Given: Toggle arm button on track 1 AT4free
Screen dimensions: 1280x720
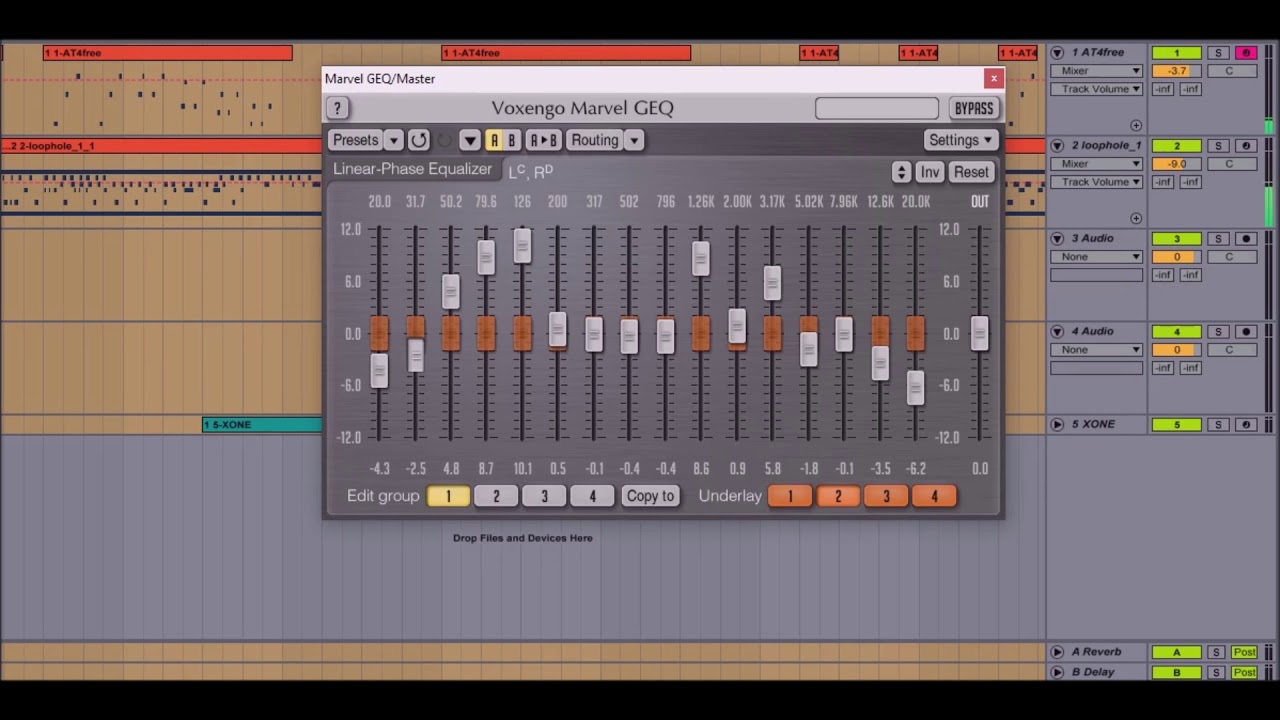Looking at the screenshot, I should (x=1246, y=52).
